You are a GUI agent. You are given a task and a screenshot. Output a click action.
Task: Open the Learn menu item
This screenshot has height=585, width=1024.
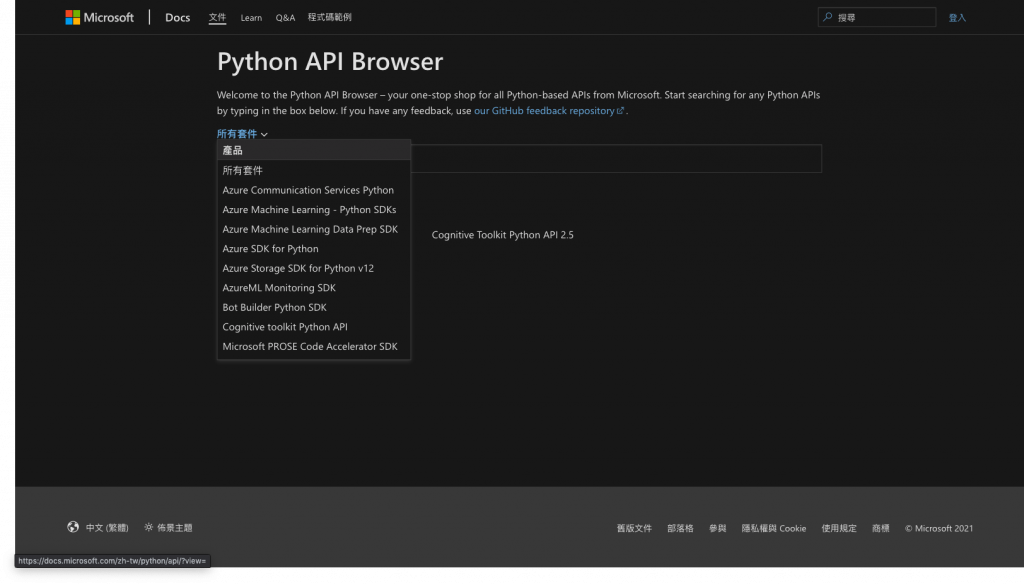click(x=251, y=18)
